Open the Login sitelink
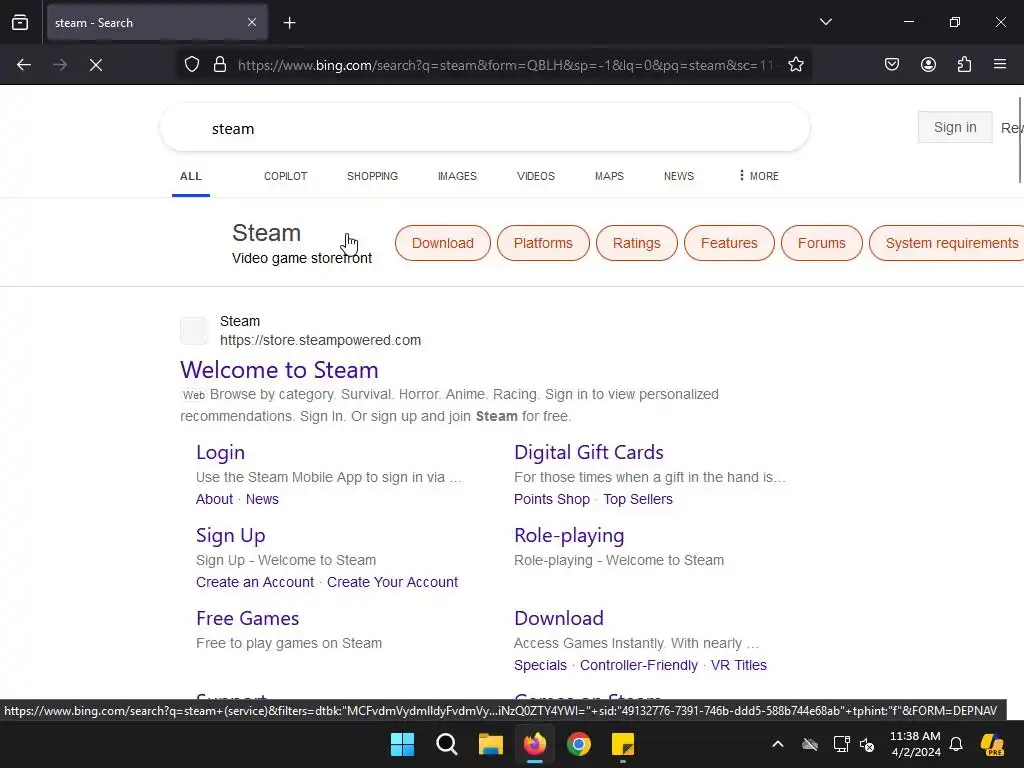Viewport: 1024px width, 768px height. pos(221,452)
